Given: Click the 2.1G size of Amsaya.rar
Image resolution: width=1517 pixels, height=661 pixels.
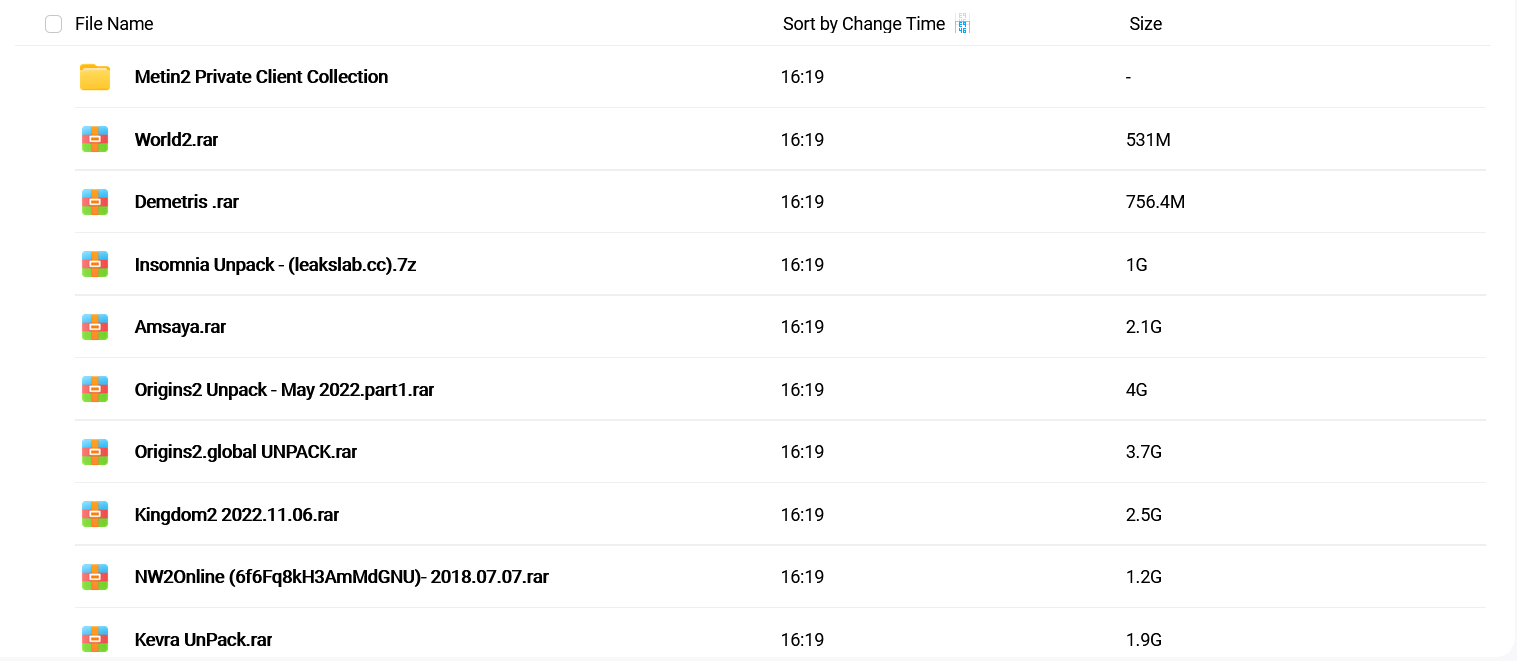Looking at the screenshot, I should [x=1143, y=327].
